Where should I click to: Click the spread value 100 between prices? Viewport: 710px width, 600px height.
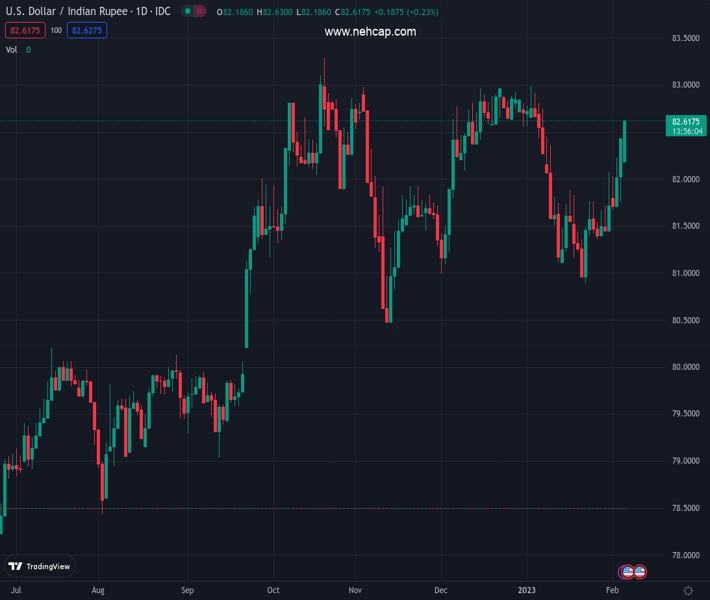pyautogui.click(x=56, y=31)
